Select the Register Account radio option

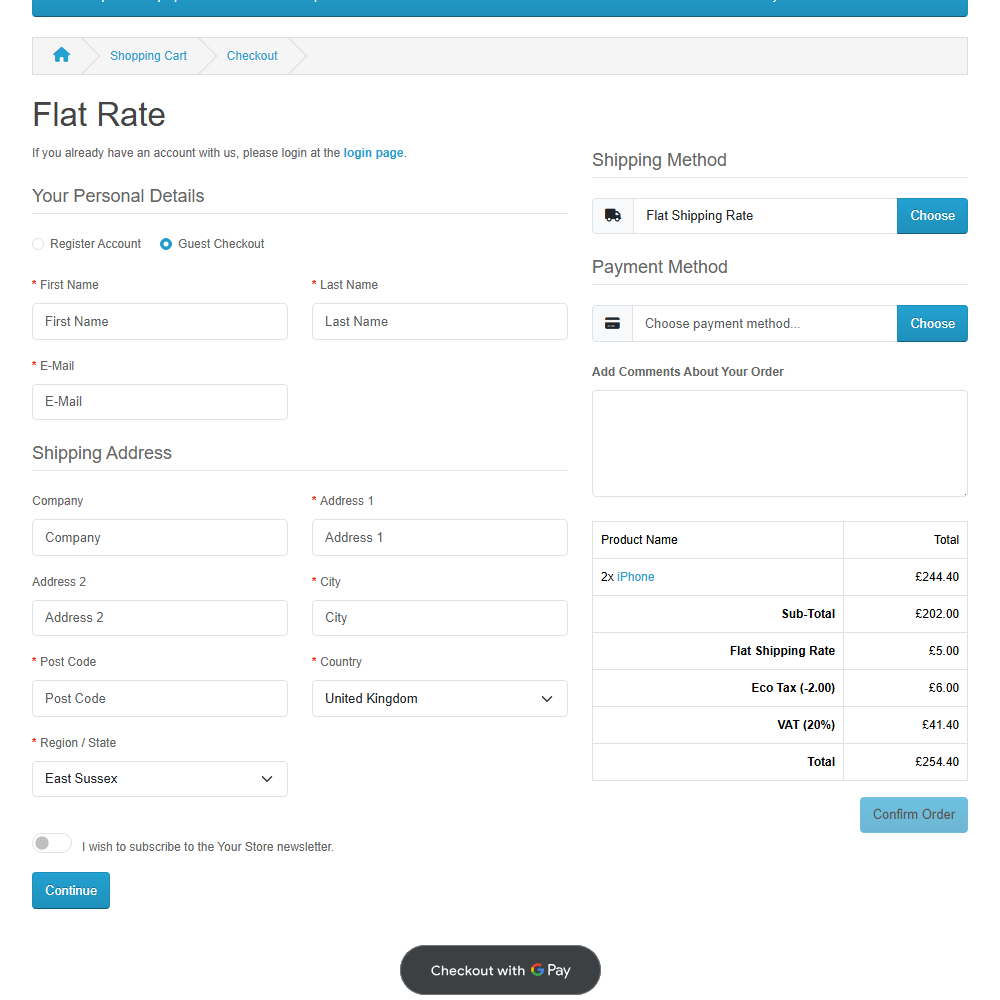pyautogui.click(x=39, y=244)
